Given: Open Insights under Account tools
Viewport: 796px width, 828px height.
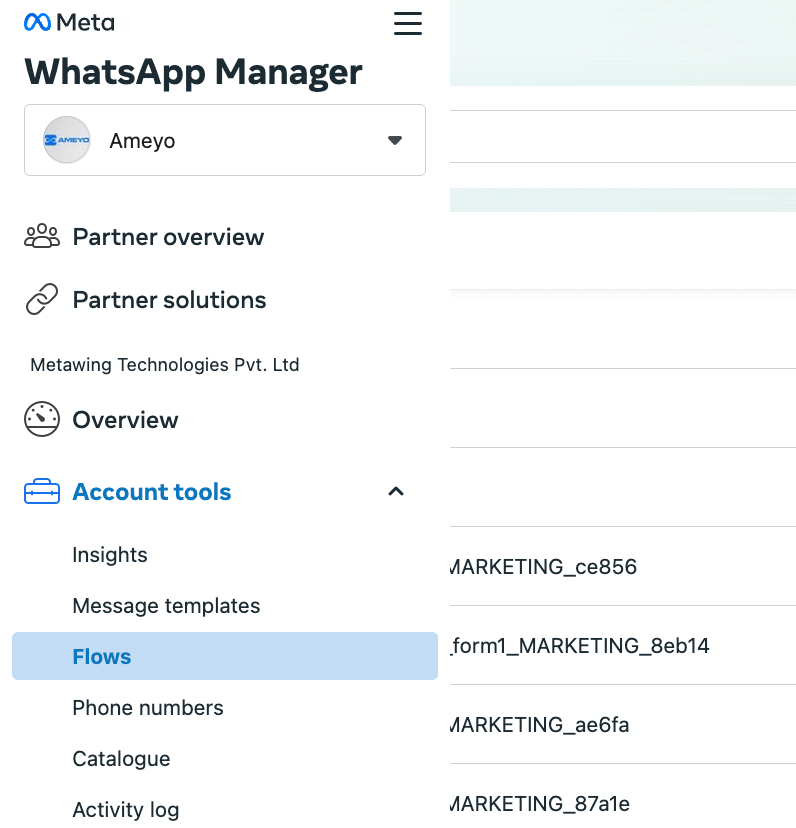Looking at the screenshot, I should (110, 555).
